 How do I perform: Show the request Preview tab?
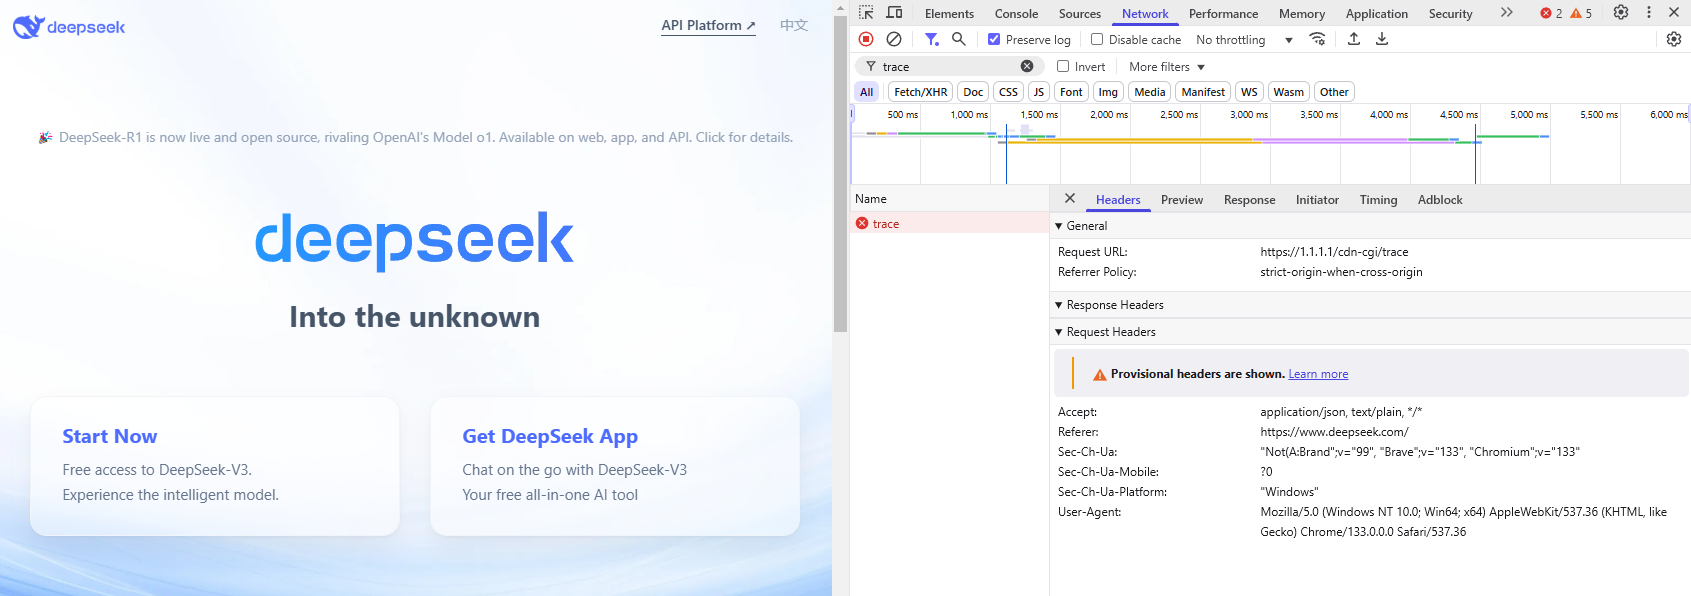coord(1182,200)
